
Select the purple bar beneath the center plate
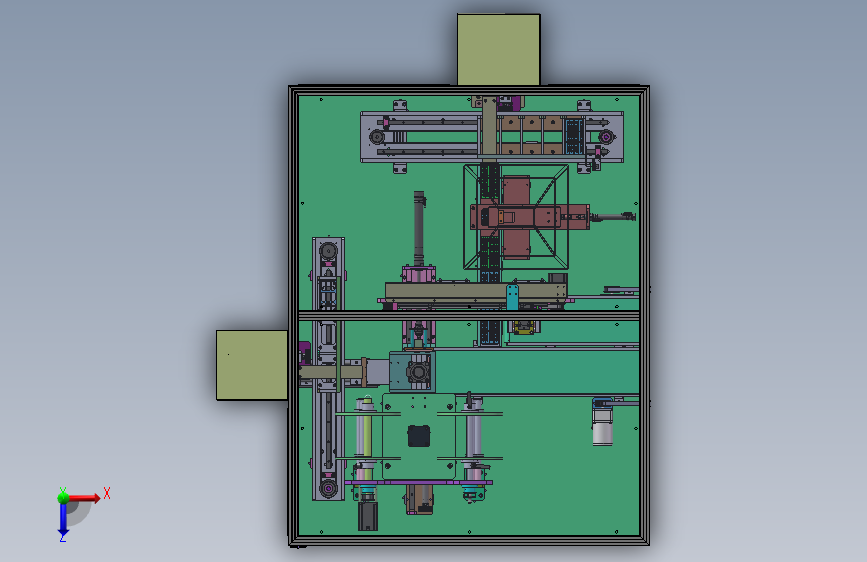(x=419, y=482)
